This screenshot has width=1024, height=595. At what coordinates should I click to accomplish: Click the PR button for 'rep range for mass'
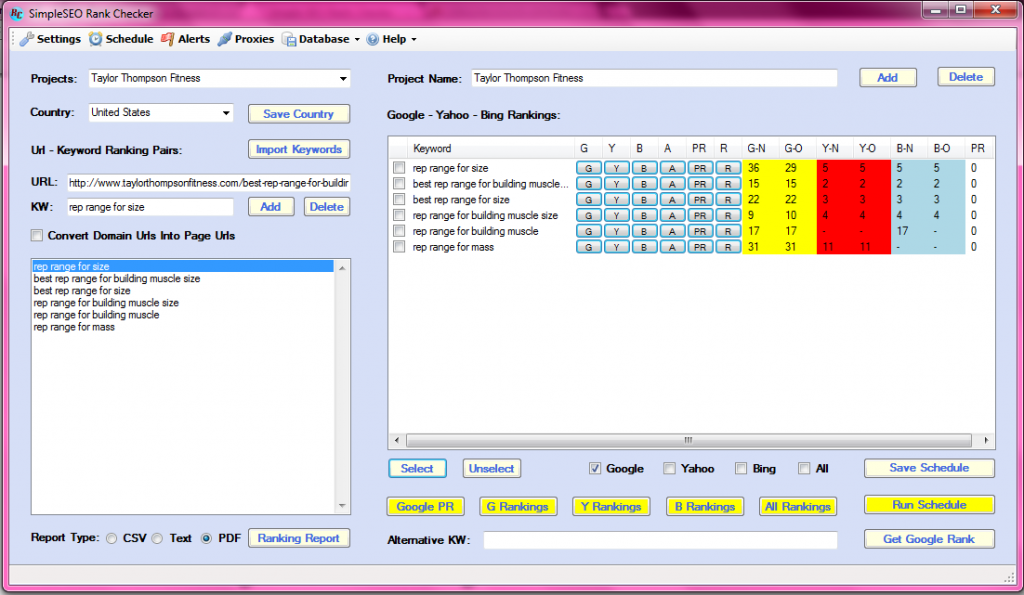700,247
